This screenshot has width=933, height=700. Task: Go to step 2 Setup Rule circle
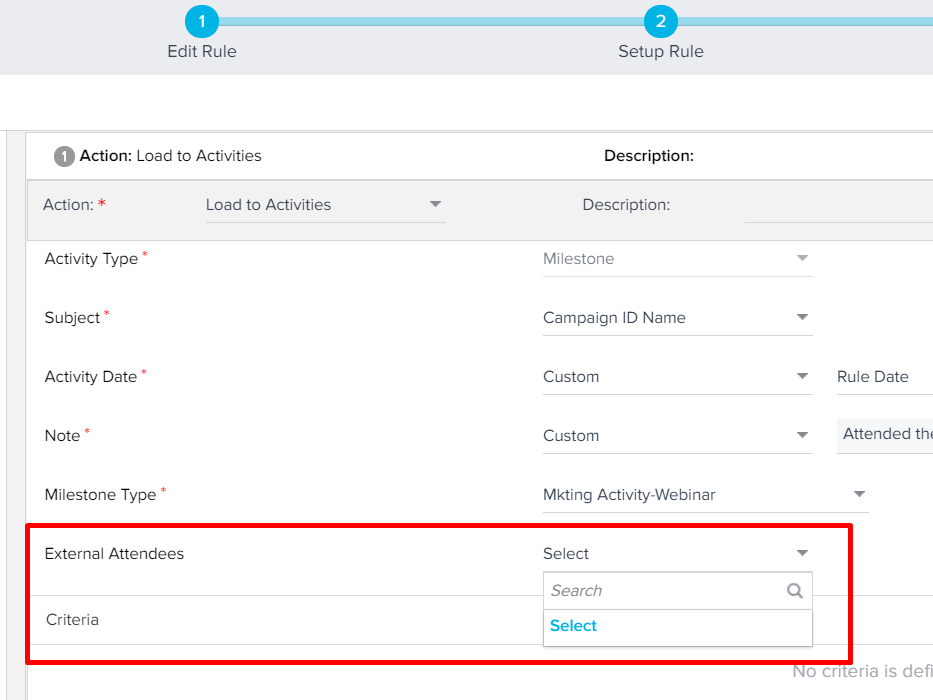coord(660,21)
